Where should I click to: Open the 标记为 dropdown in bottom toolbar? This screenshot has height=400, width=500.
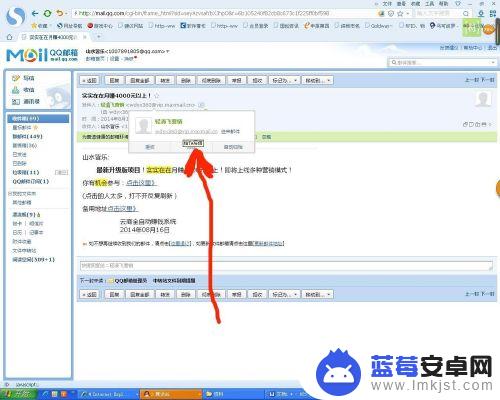pyautogui.click(x=284, y=294)
